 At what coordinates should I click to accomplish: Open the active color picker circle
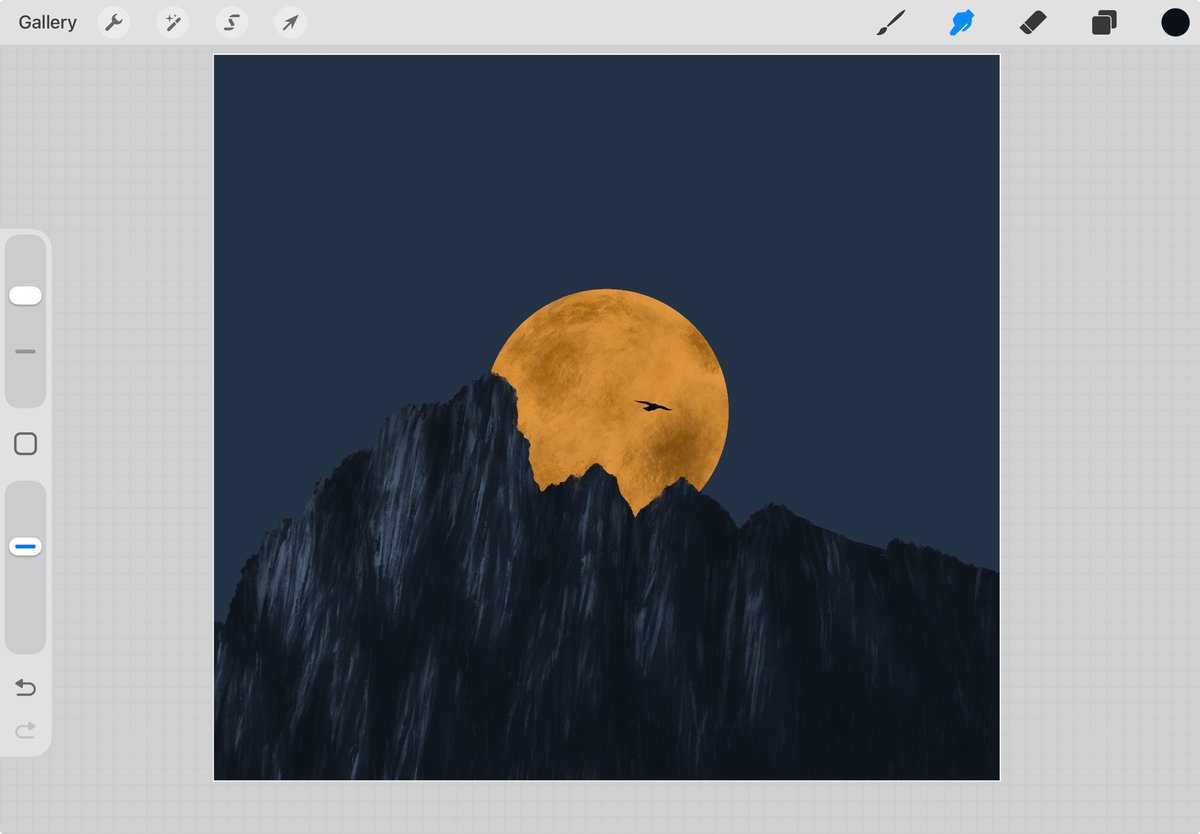(x=1175, y=22)
